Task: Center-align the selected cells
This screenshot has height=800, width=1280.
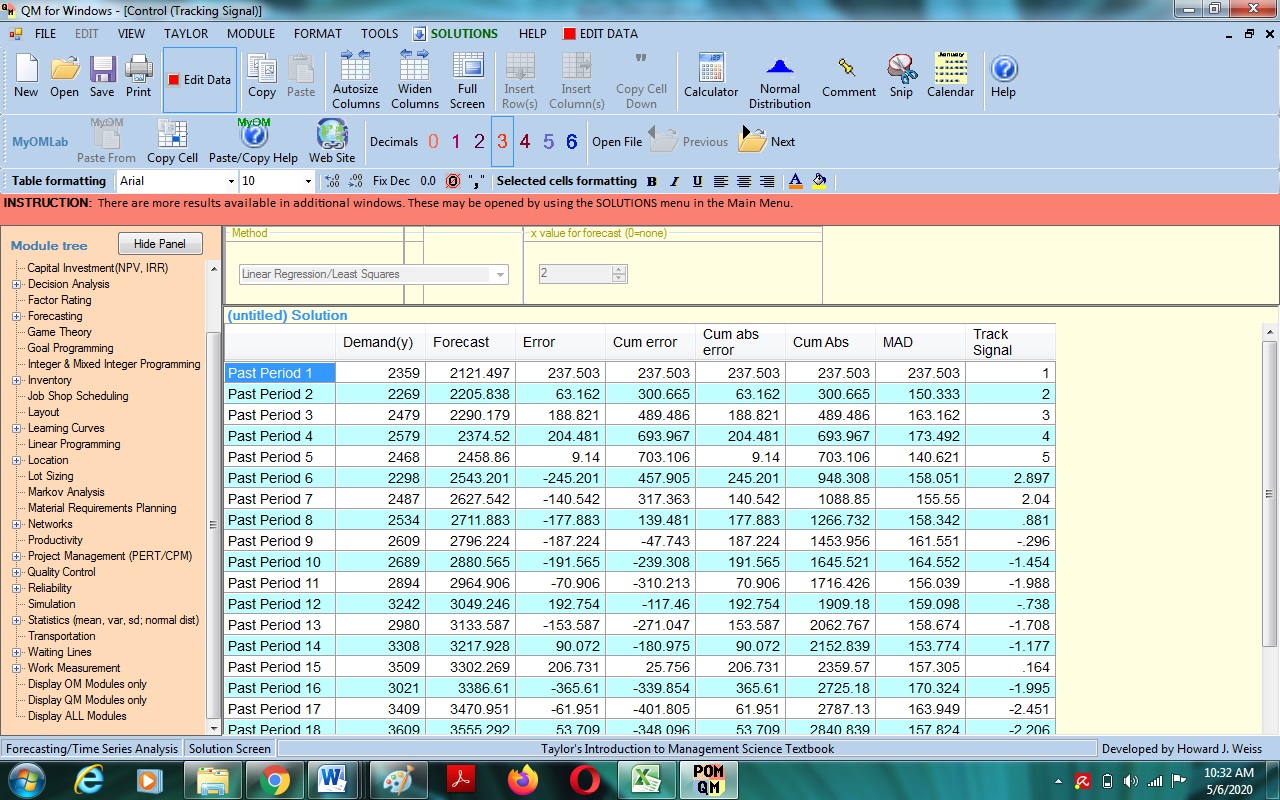Action: (x=744, y=181)
